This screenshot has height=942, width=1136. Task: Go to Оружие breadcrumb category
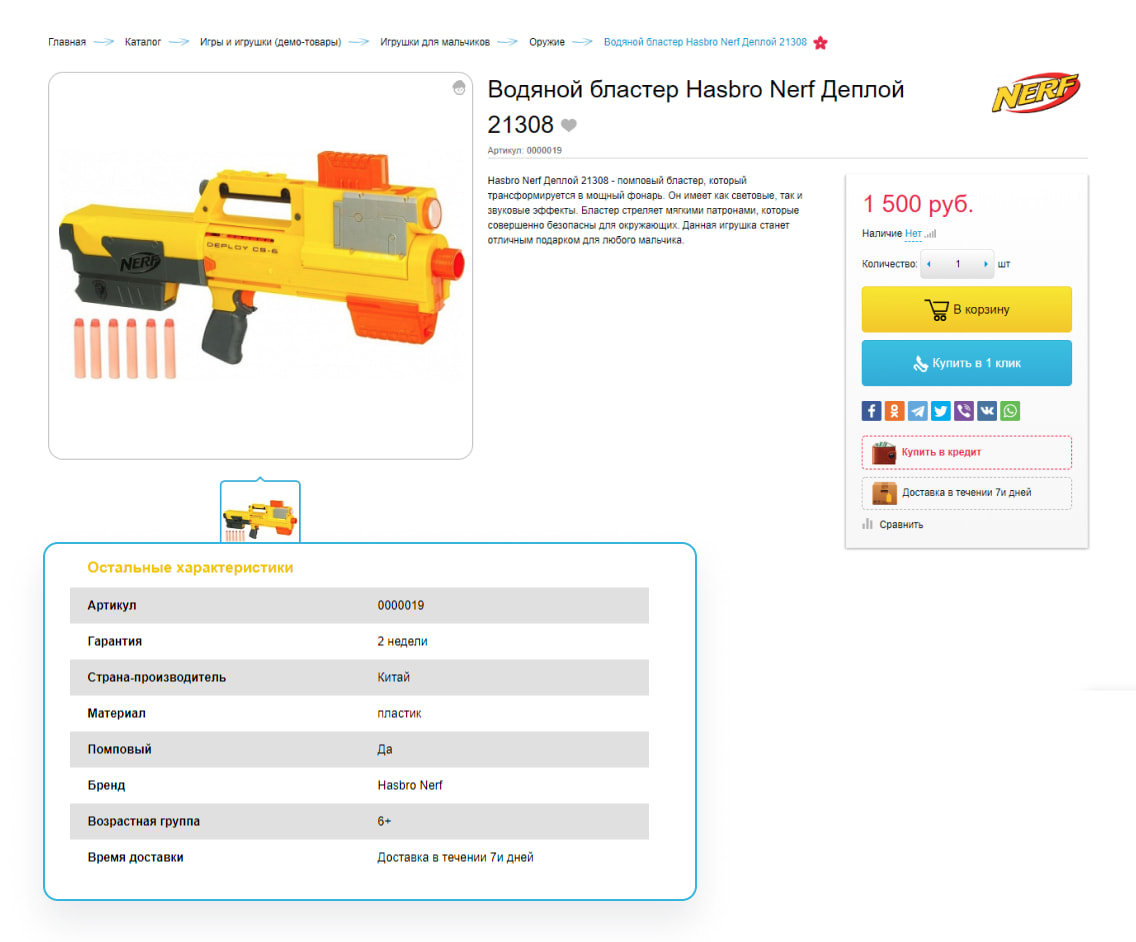click(546, 42)
